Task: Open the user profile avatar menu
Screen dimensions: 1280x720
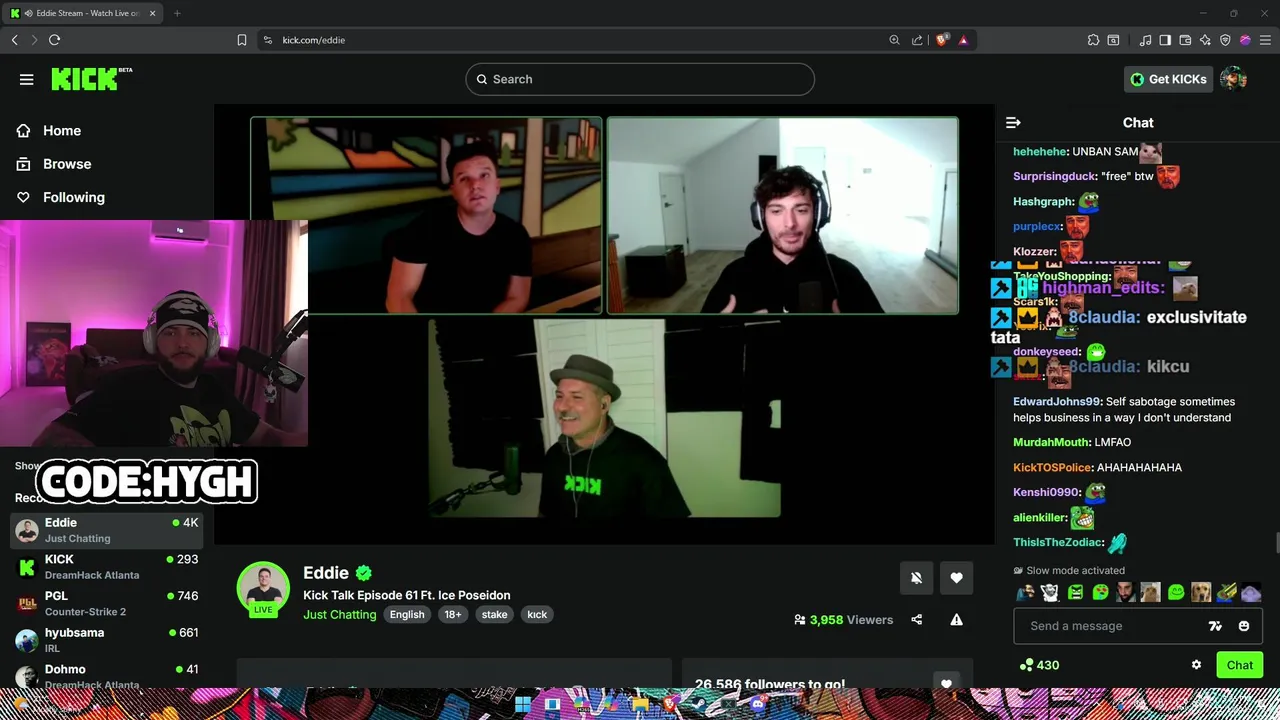Action: [1233, 79]
